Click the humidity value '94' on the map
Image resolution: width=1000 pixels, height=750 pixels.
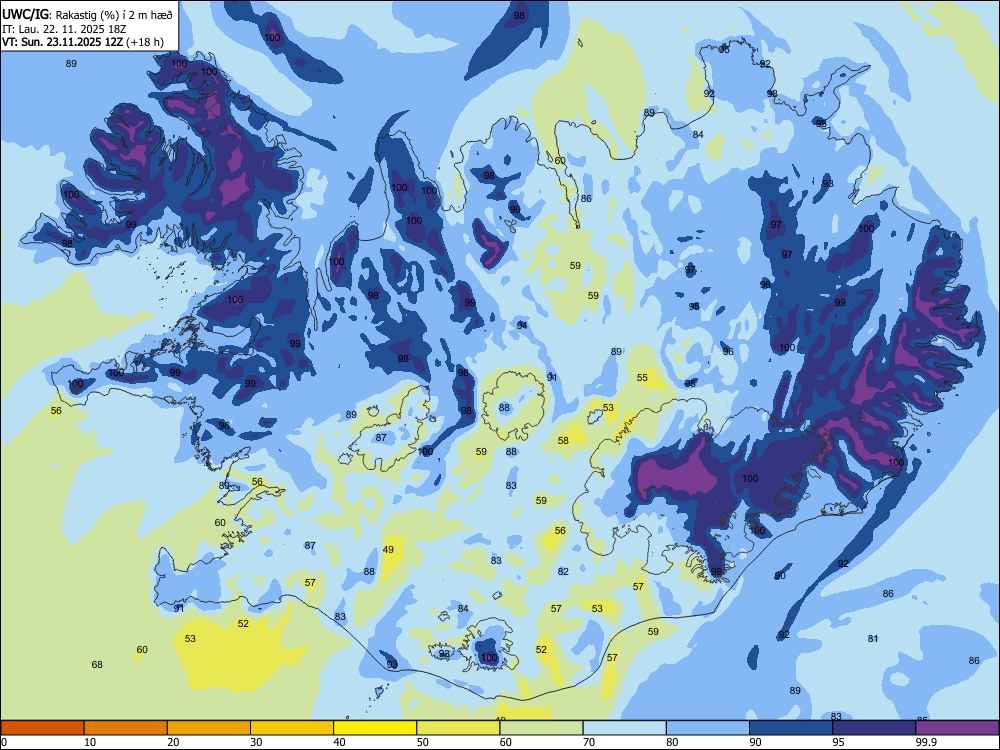[522, 325]
